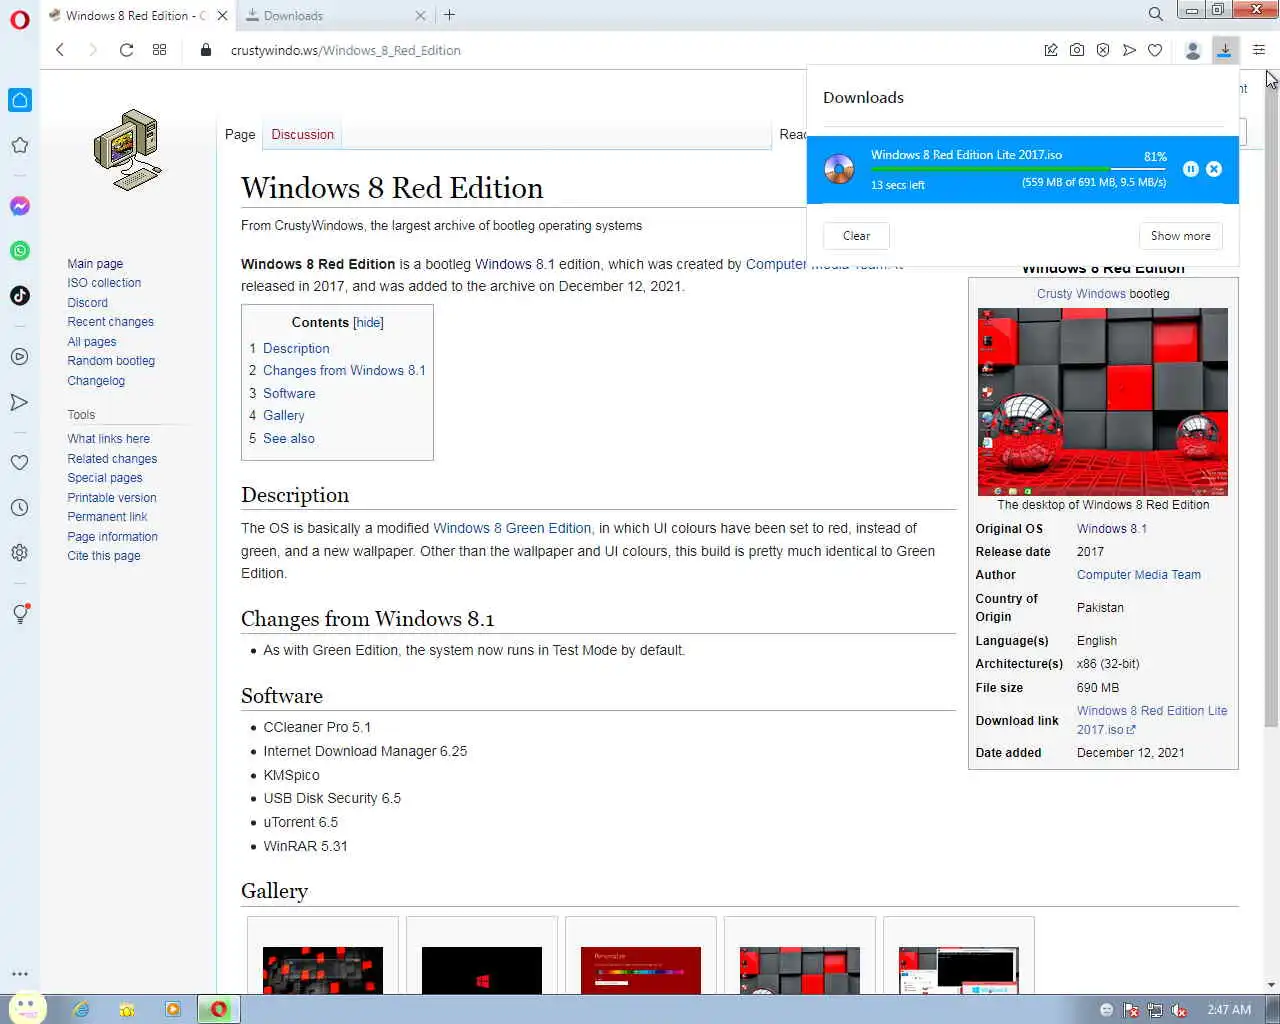Open the Start button on taskbar

pos(26,1008)
